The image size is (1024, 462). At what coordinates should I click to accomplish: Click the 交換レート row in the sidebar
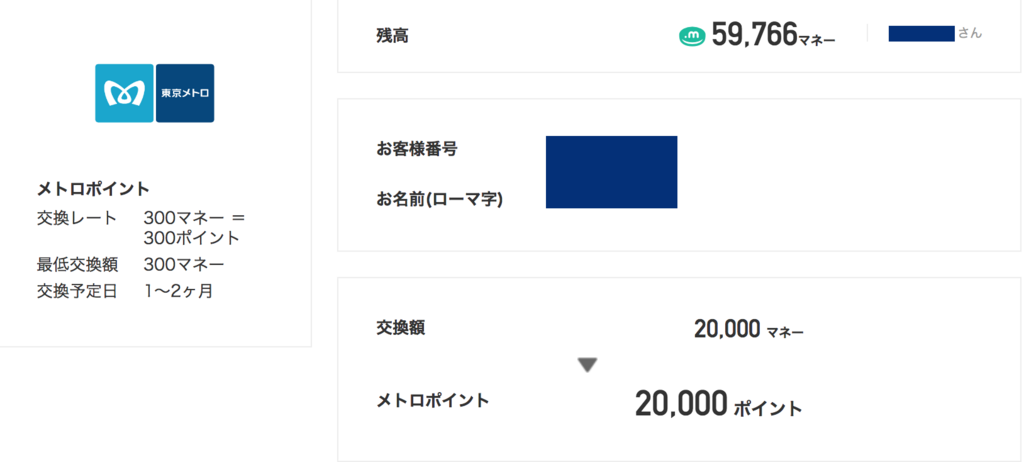pos(141,227)
